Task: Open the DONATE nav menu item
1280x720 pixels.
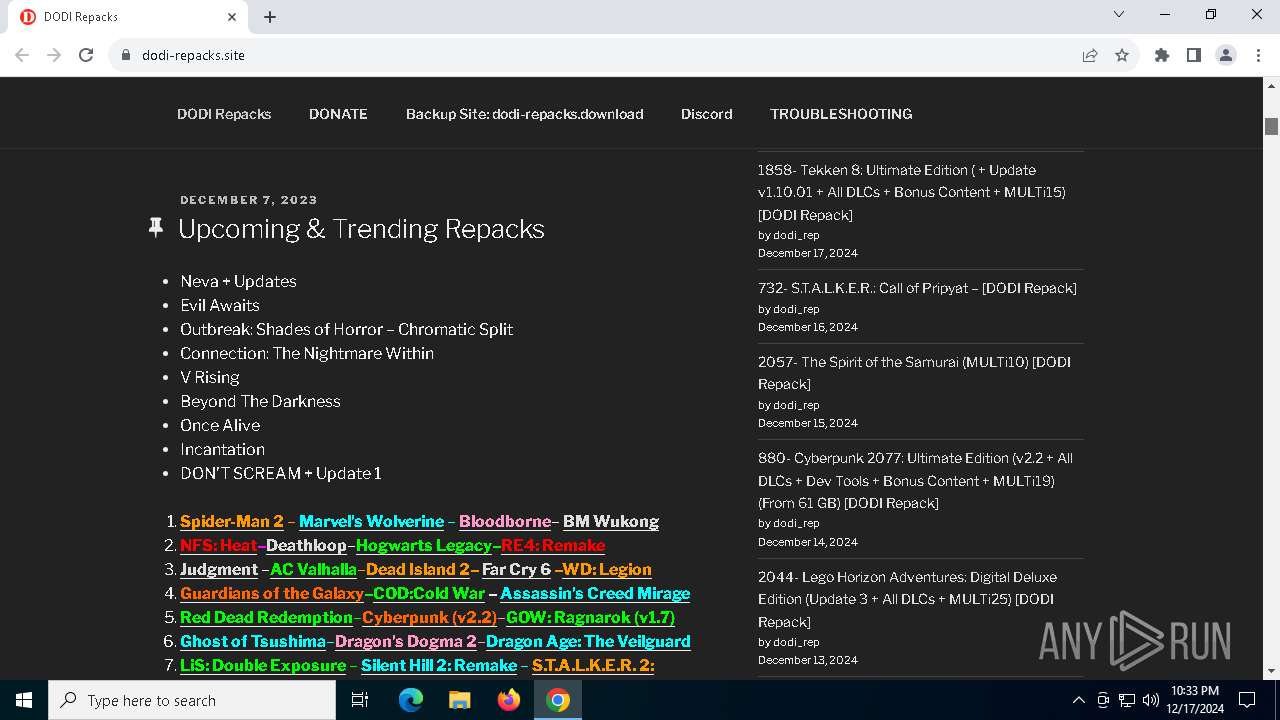Action: tap(338, 114)
